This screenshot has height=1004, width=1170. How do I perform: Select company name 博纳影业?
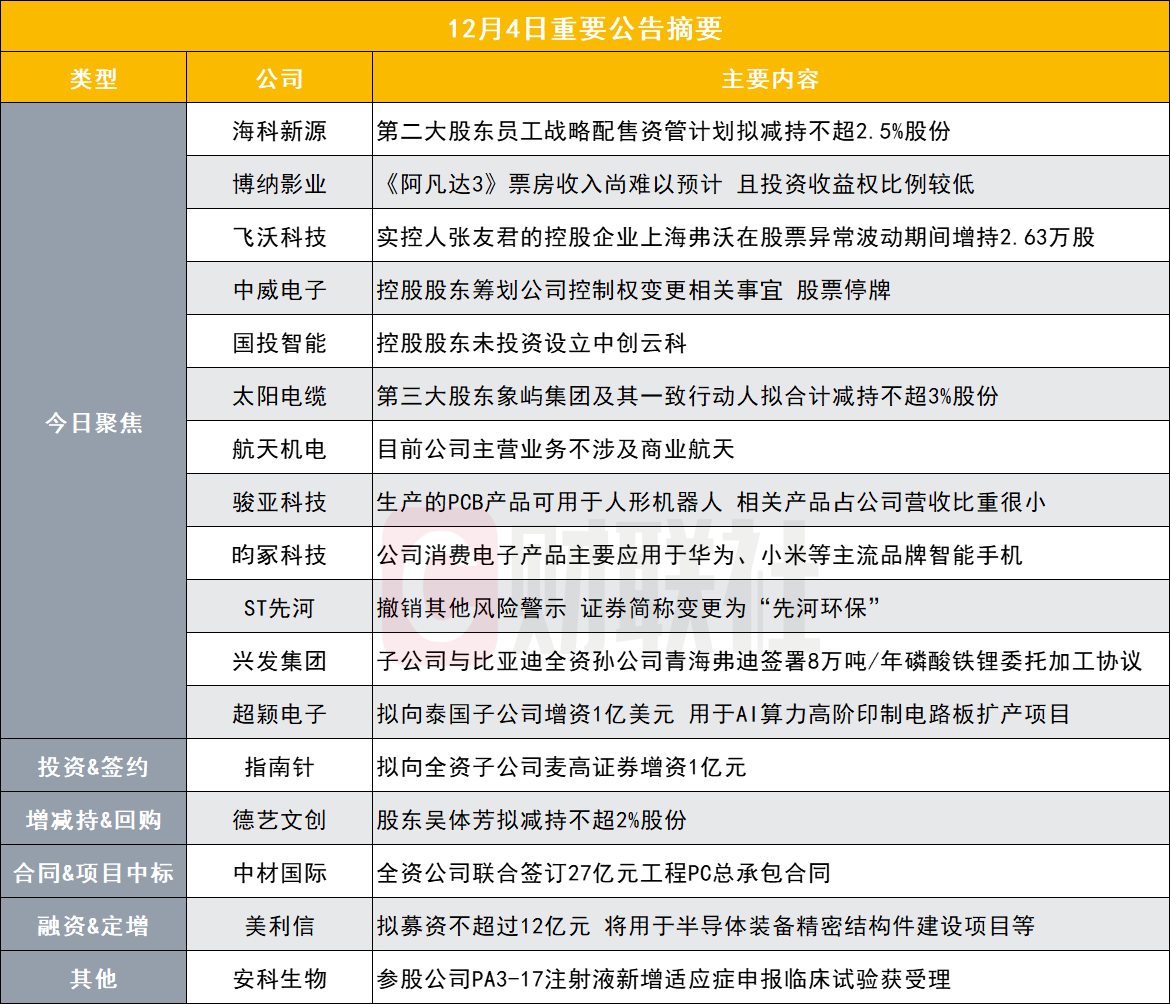pos(279,184)
